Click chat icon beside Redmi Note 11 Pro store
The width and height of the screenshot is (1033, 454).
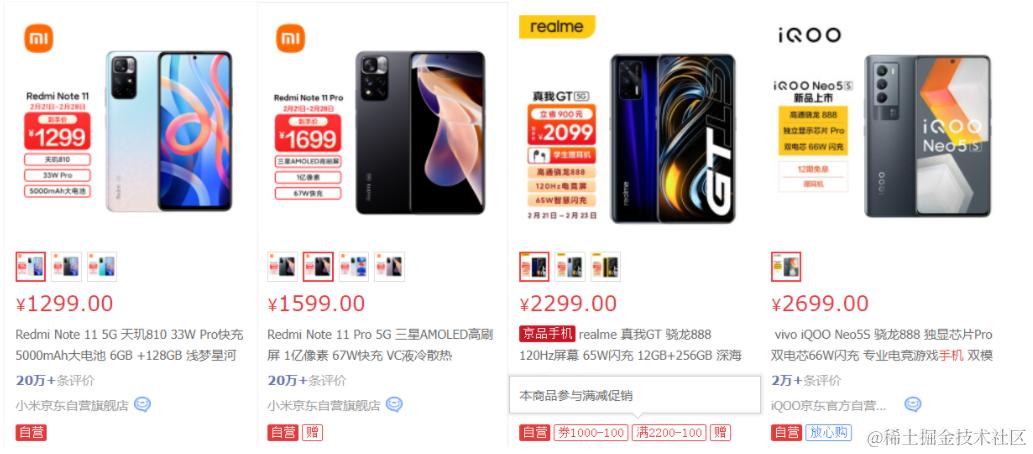coord(394,405)
